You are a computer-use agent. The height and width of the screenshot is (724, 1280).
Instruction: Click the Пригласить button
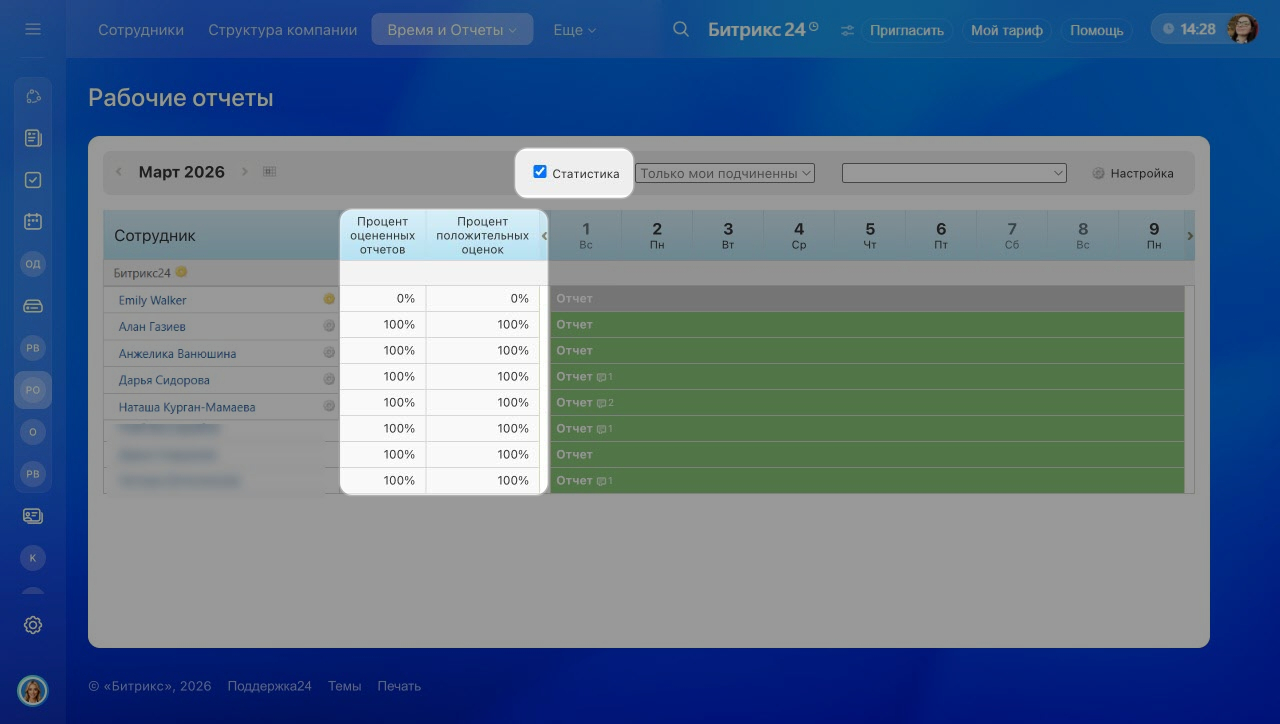tap(906, 30)
